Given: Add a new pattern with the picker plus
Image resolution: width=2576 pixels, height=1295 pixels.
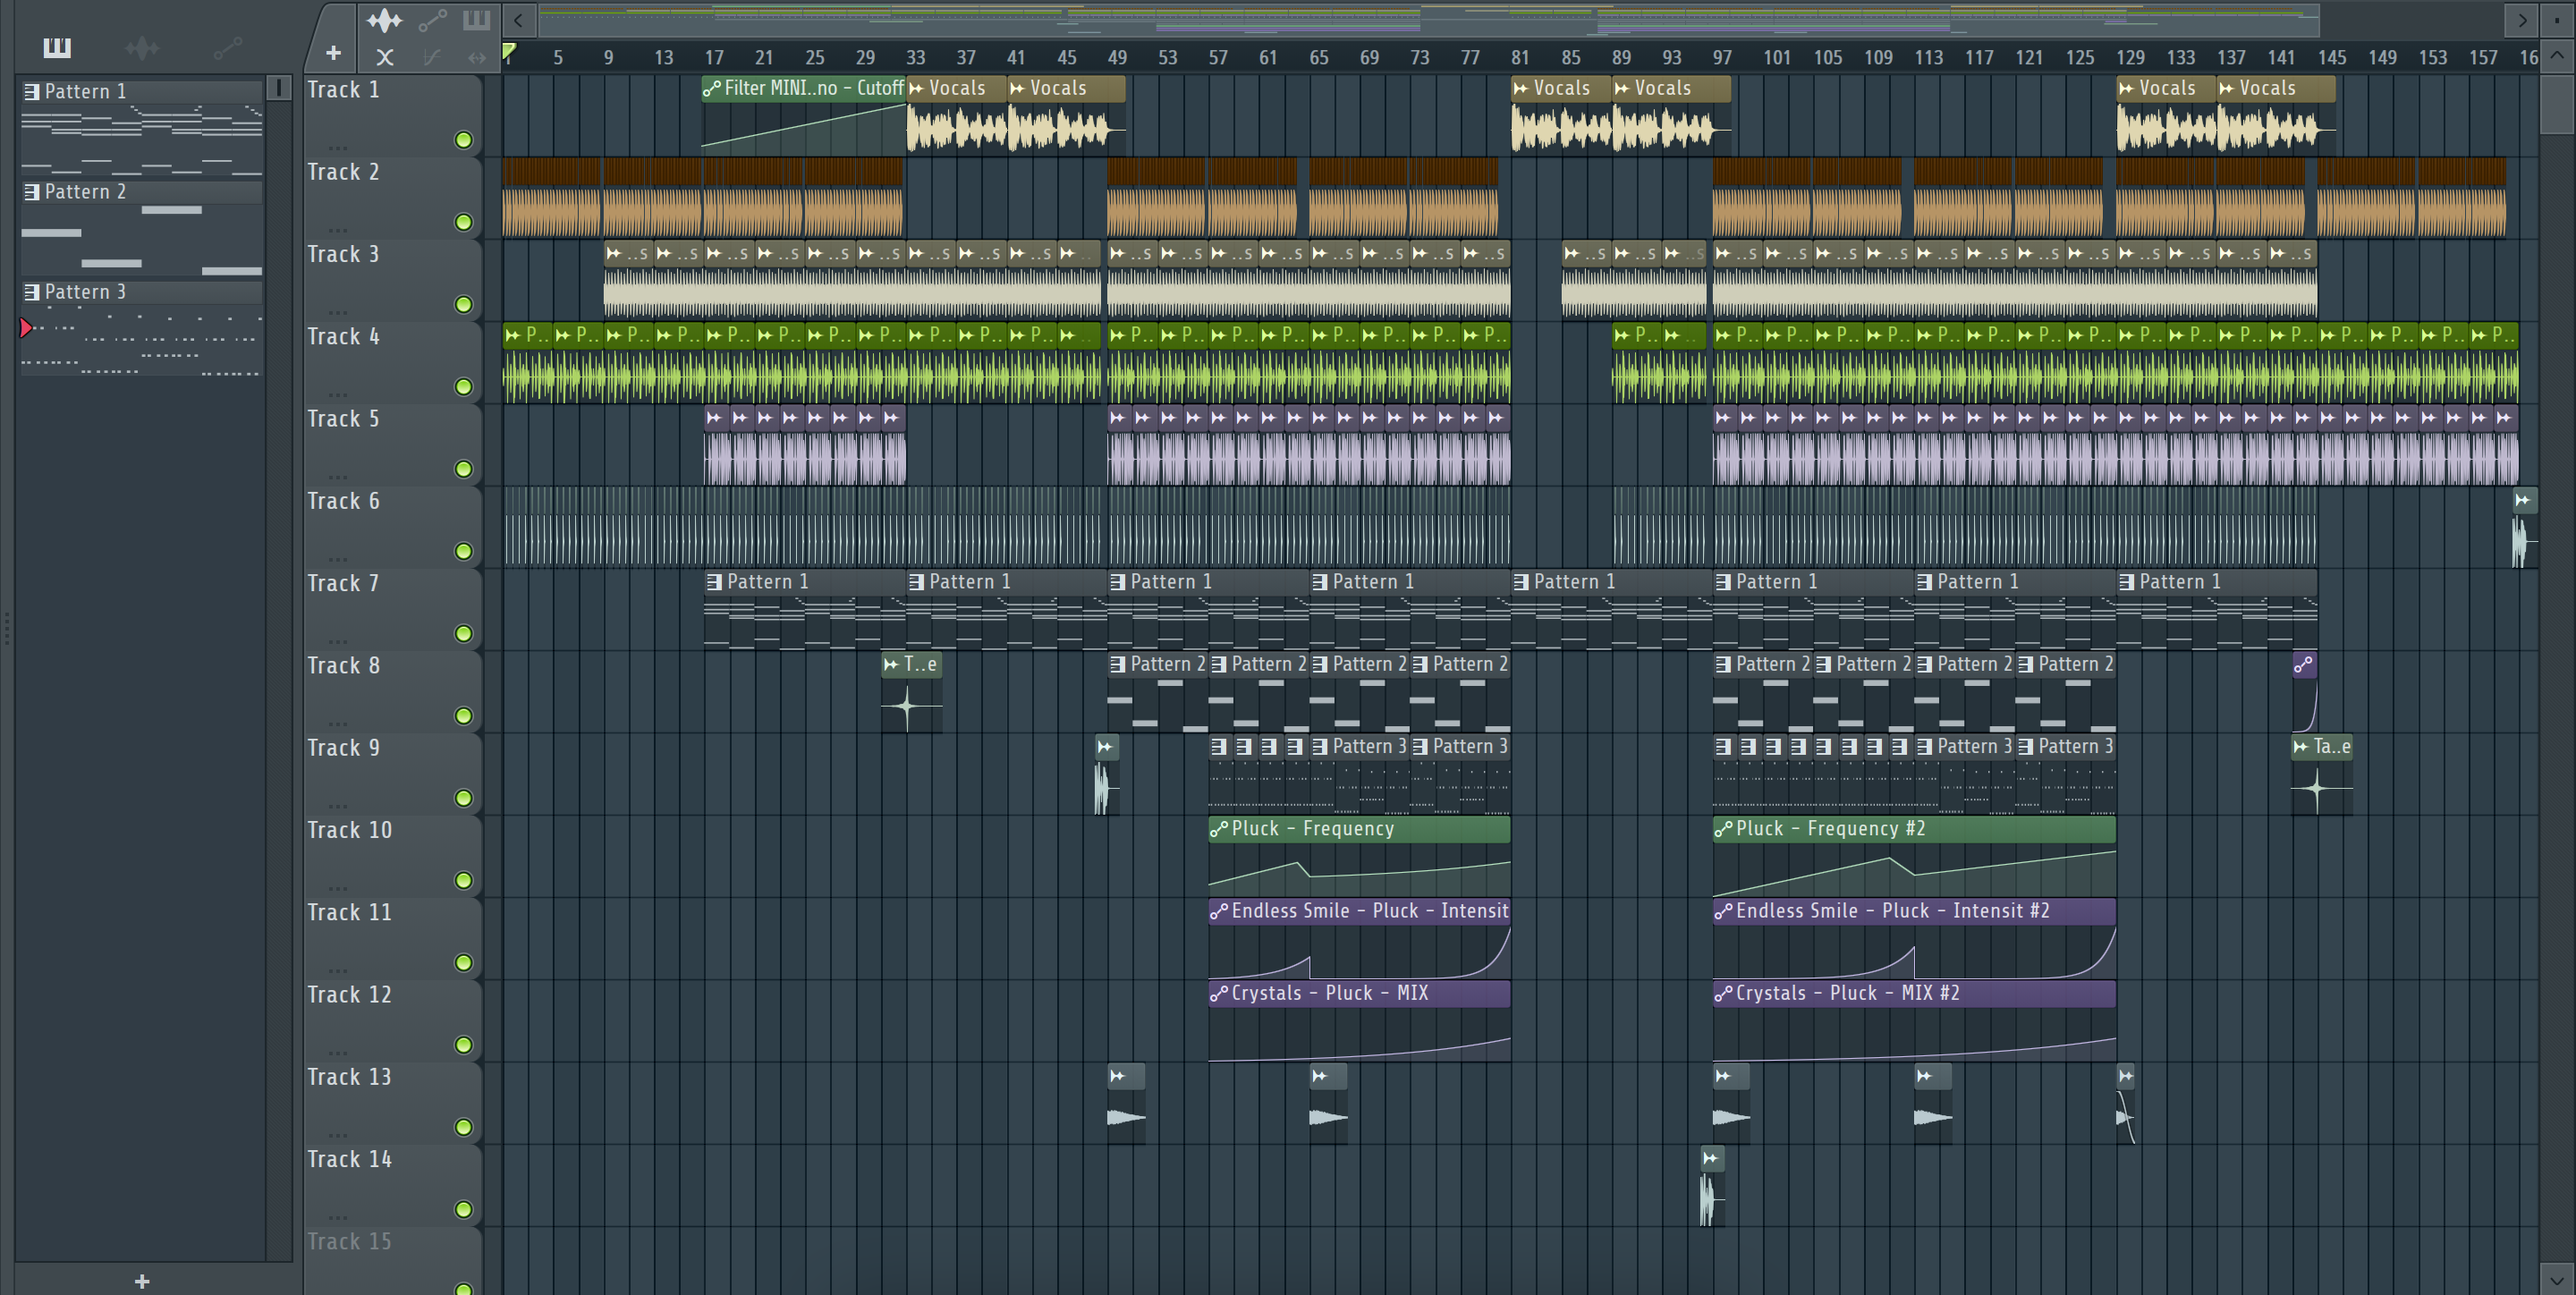Looking at the screenshot, I should [x=142, y=1281].
